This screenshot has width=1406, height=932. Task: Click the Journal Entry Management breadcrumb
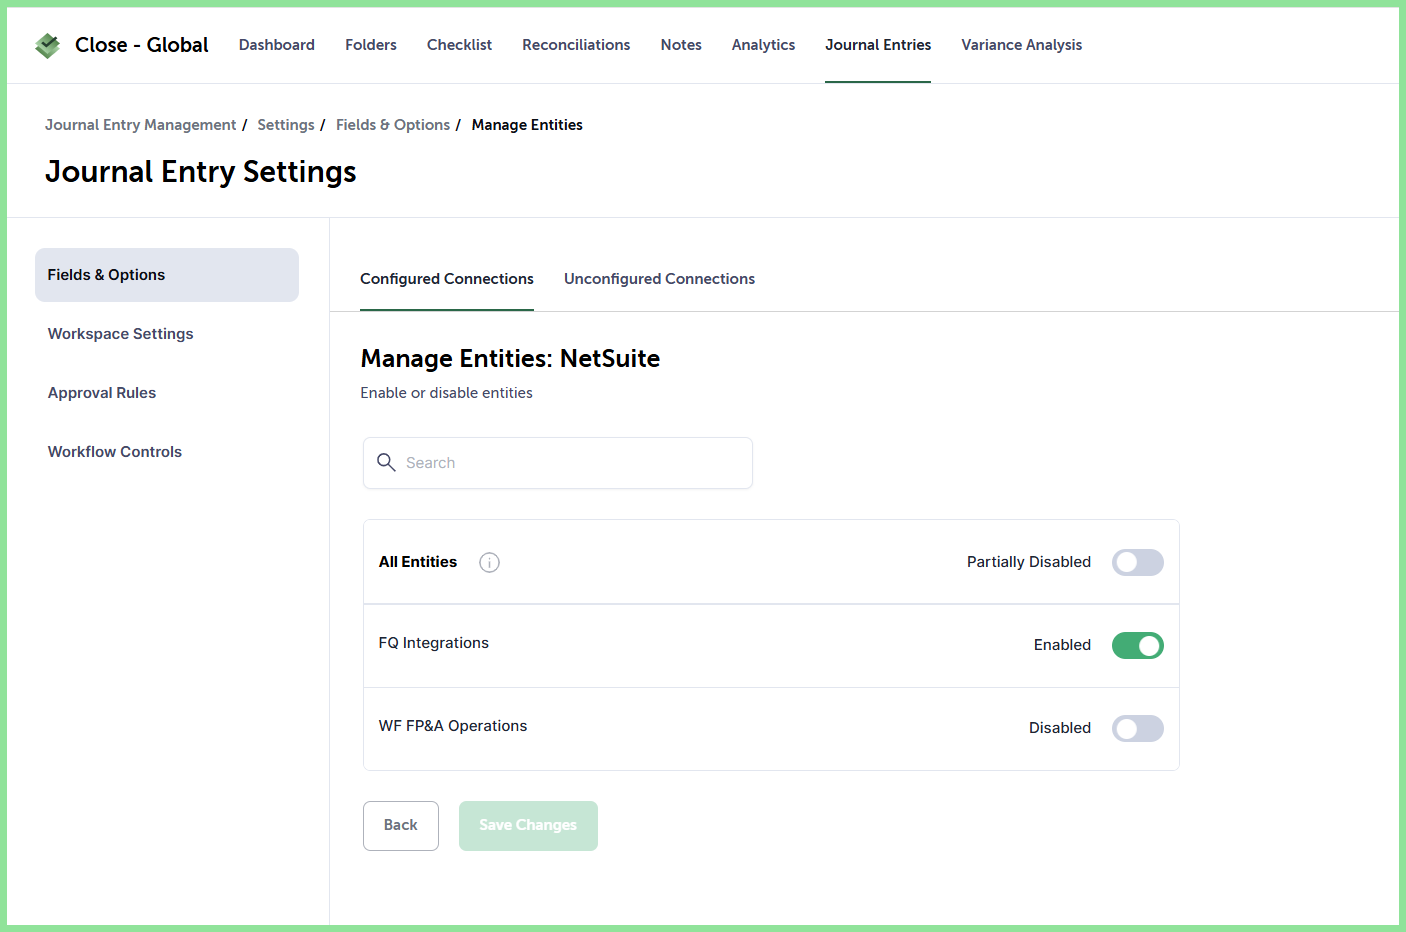tap(141, 125)
